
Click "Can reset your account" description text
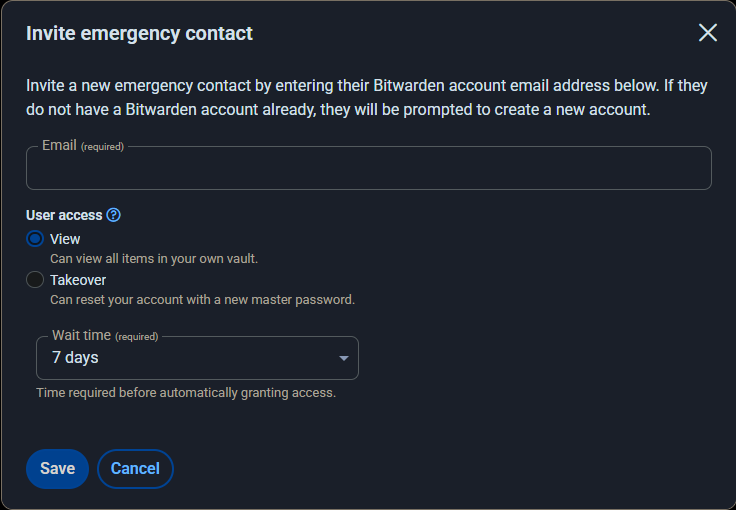click(x=202, y=299)
